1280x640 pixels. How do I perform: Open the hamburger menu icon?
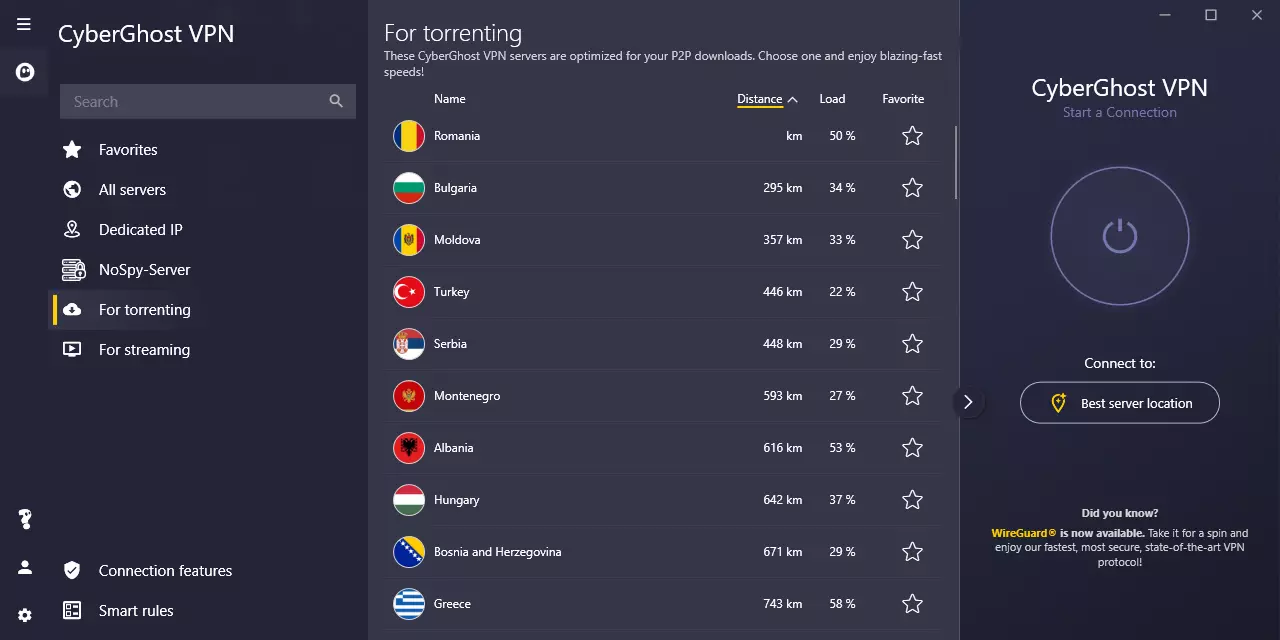24,24
